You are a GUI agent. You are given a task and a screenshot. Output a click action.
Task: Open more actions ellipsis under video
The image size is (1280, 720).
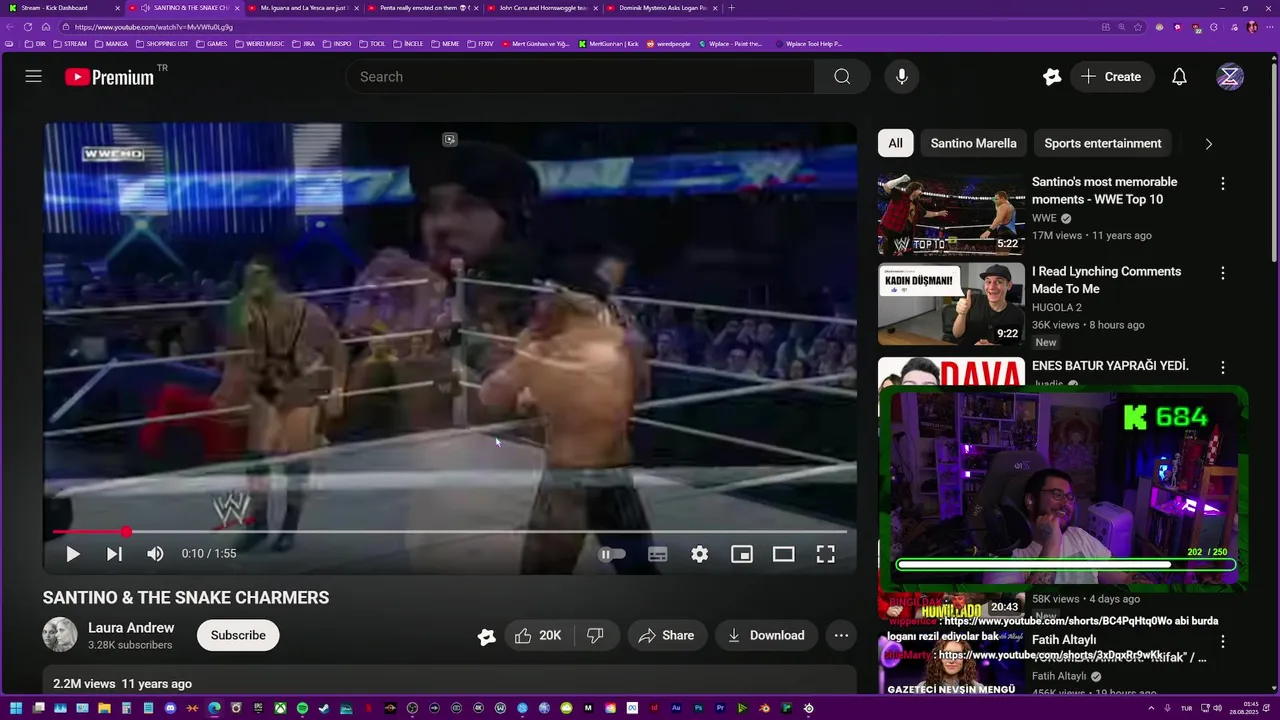841,635
